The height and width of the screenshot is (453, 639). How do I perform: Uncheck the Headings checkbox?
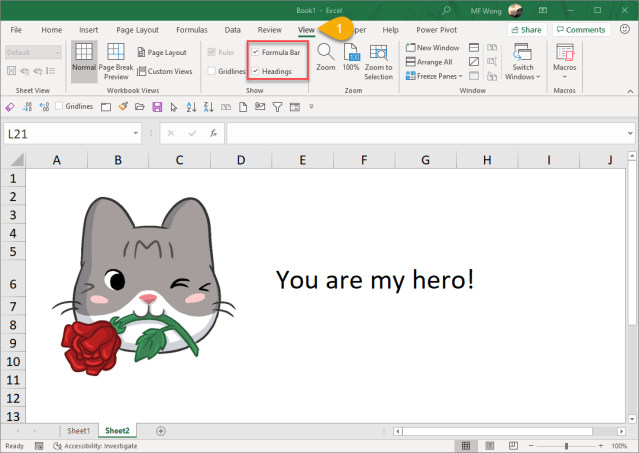pos(256,71)
